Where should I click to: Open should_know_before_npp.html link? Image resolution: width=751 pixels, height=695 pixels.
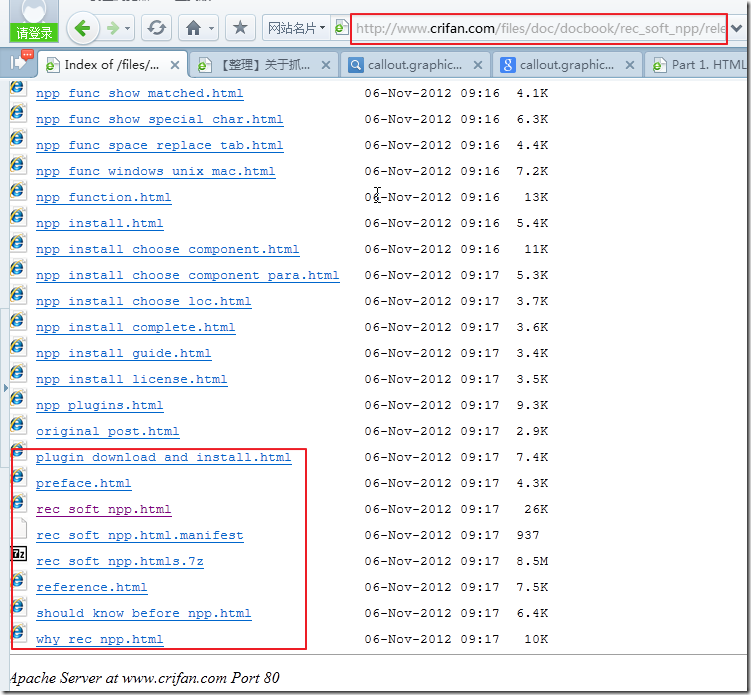click(144, 613)
